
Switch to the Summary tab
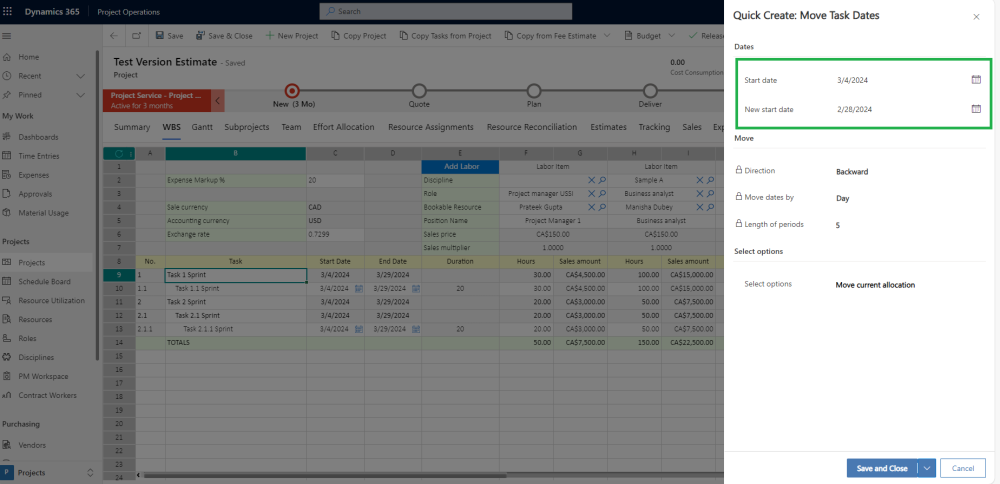(x=132, y=127)
